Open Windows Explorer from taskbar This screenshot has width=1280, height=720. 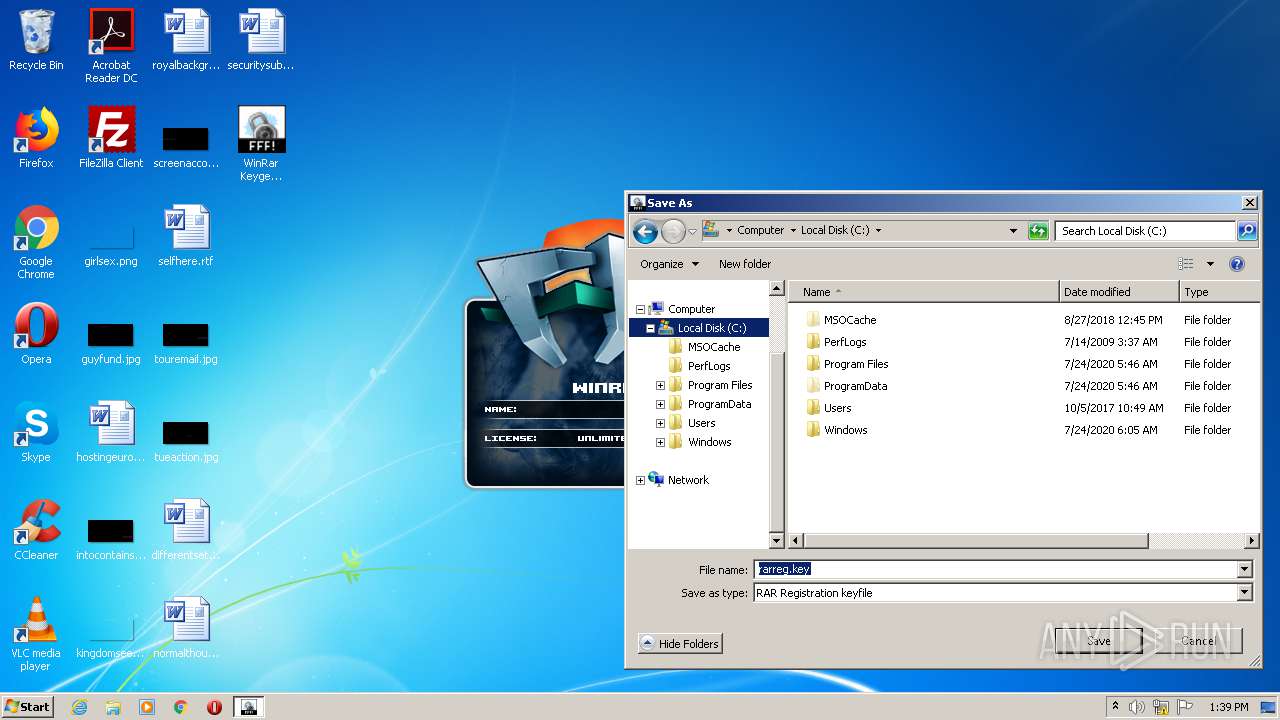113,707
